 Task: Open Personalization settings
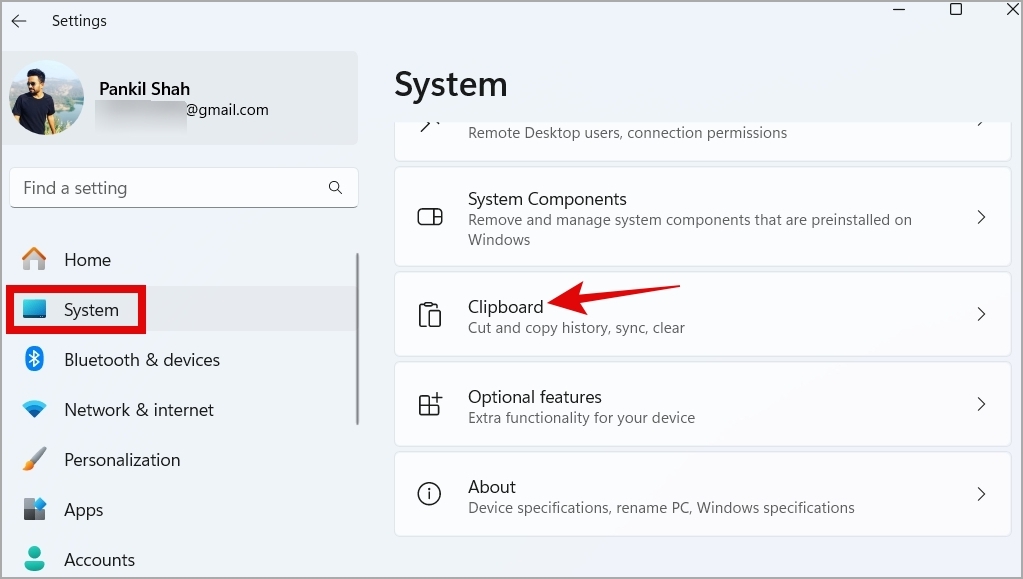pos(179,460)
